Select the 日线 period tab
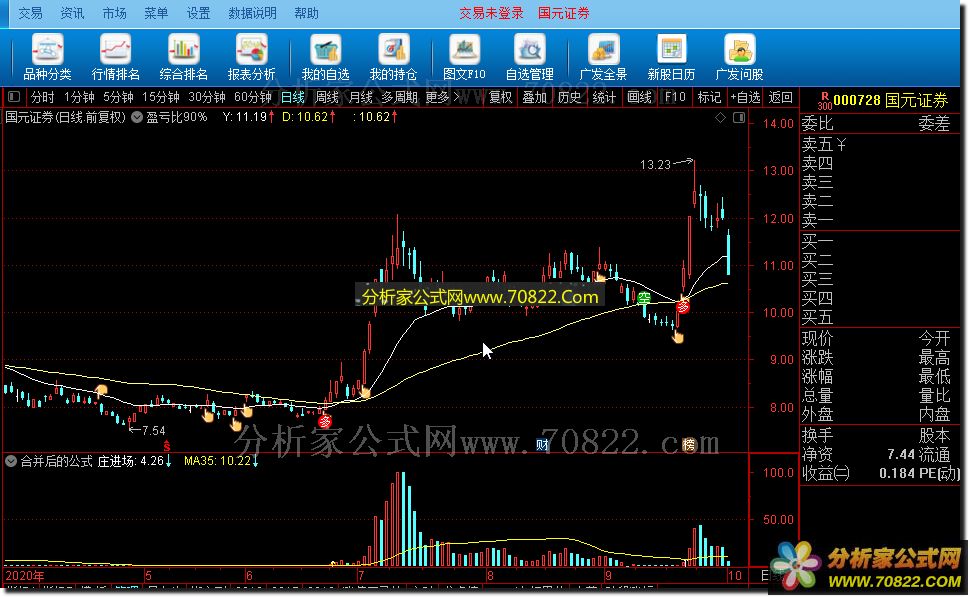The width and height of the screenshot is (970, 597). pos(293,97)
